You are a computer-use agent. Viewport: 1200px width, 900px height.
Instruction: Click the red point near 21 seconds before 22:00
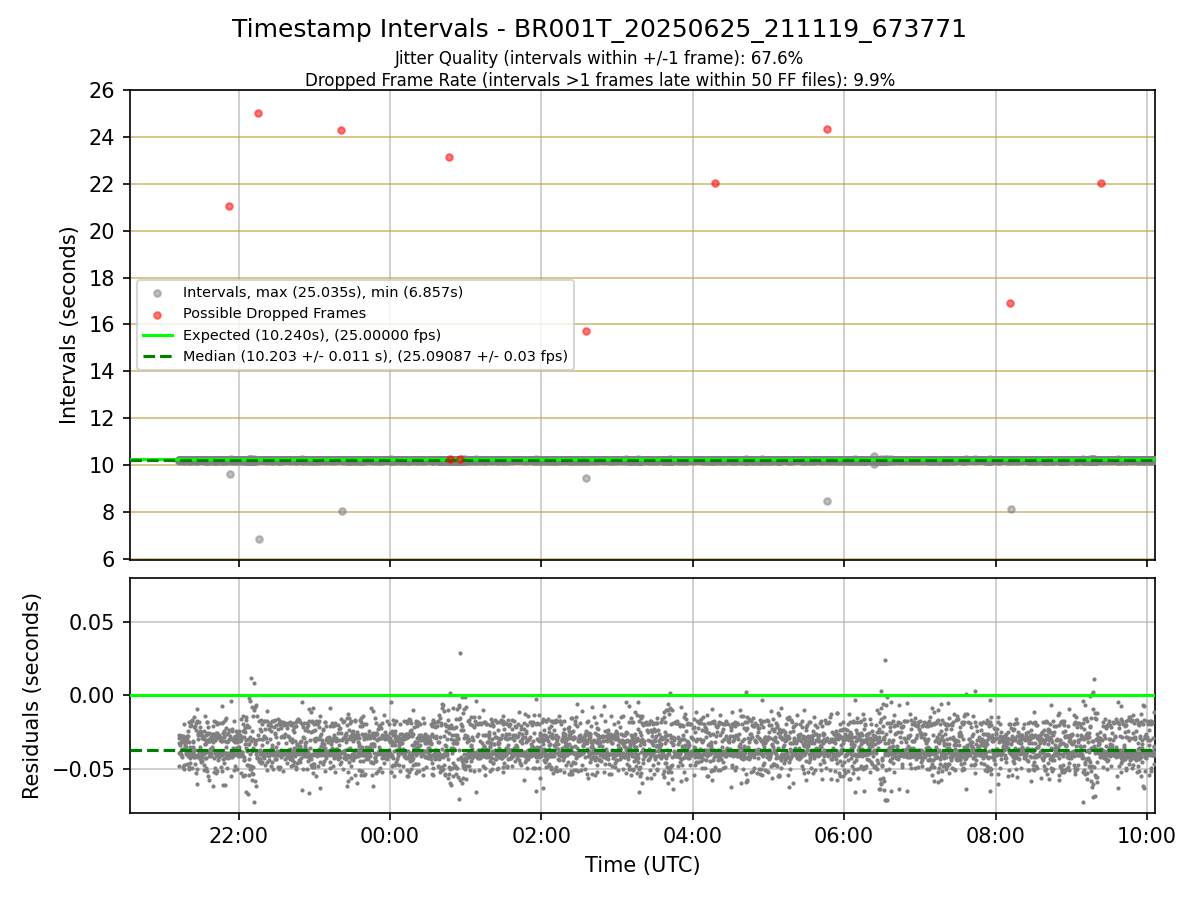click(x=229, y=206)
